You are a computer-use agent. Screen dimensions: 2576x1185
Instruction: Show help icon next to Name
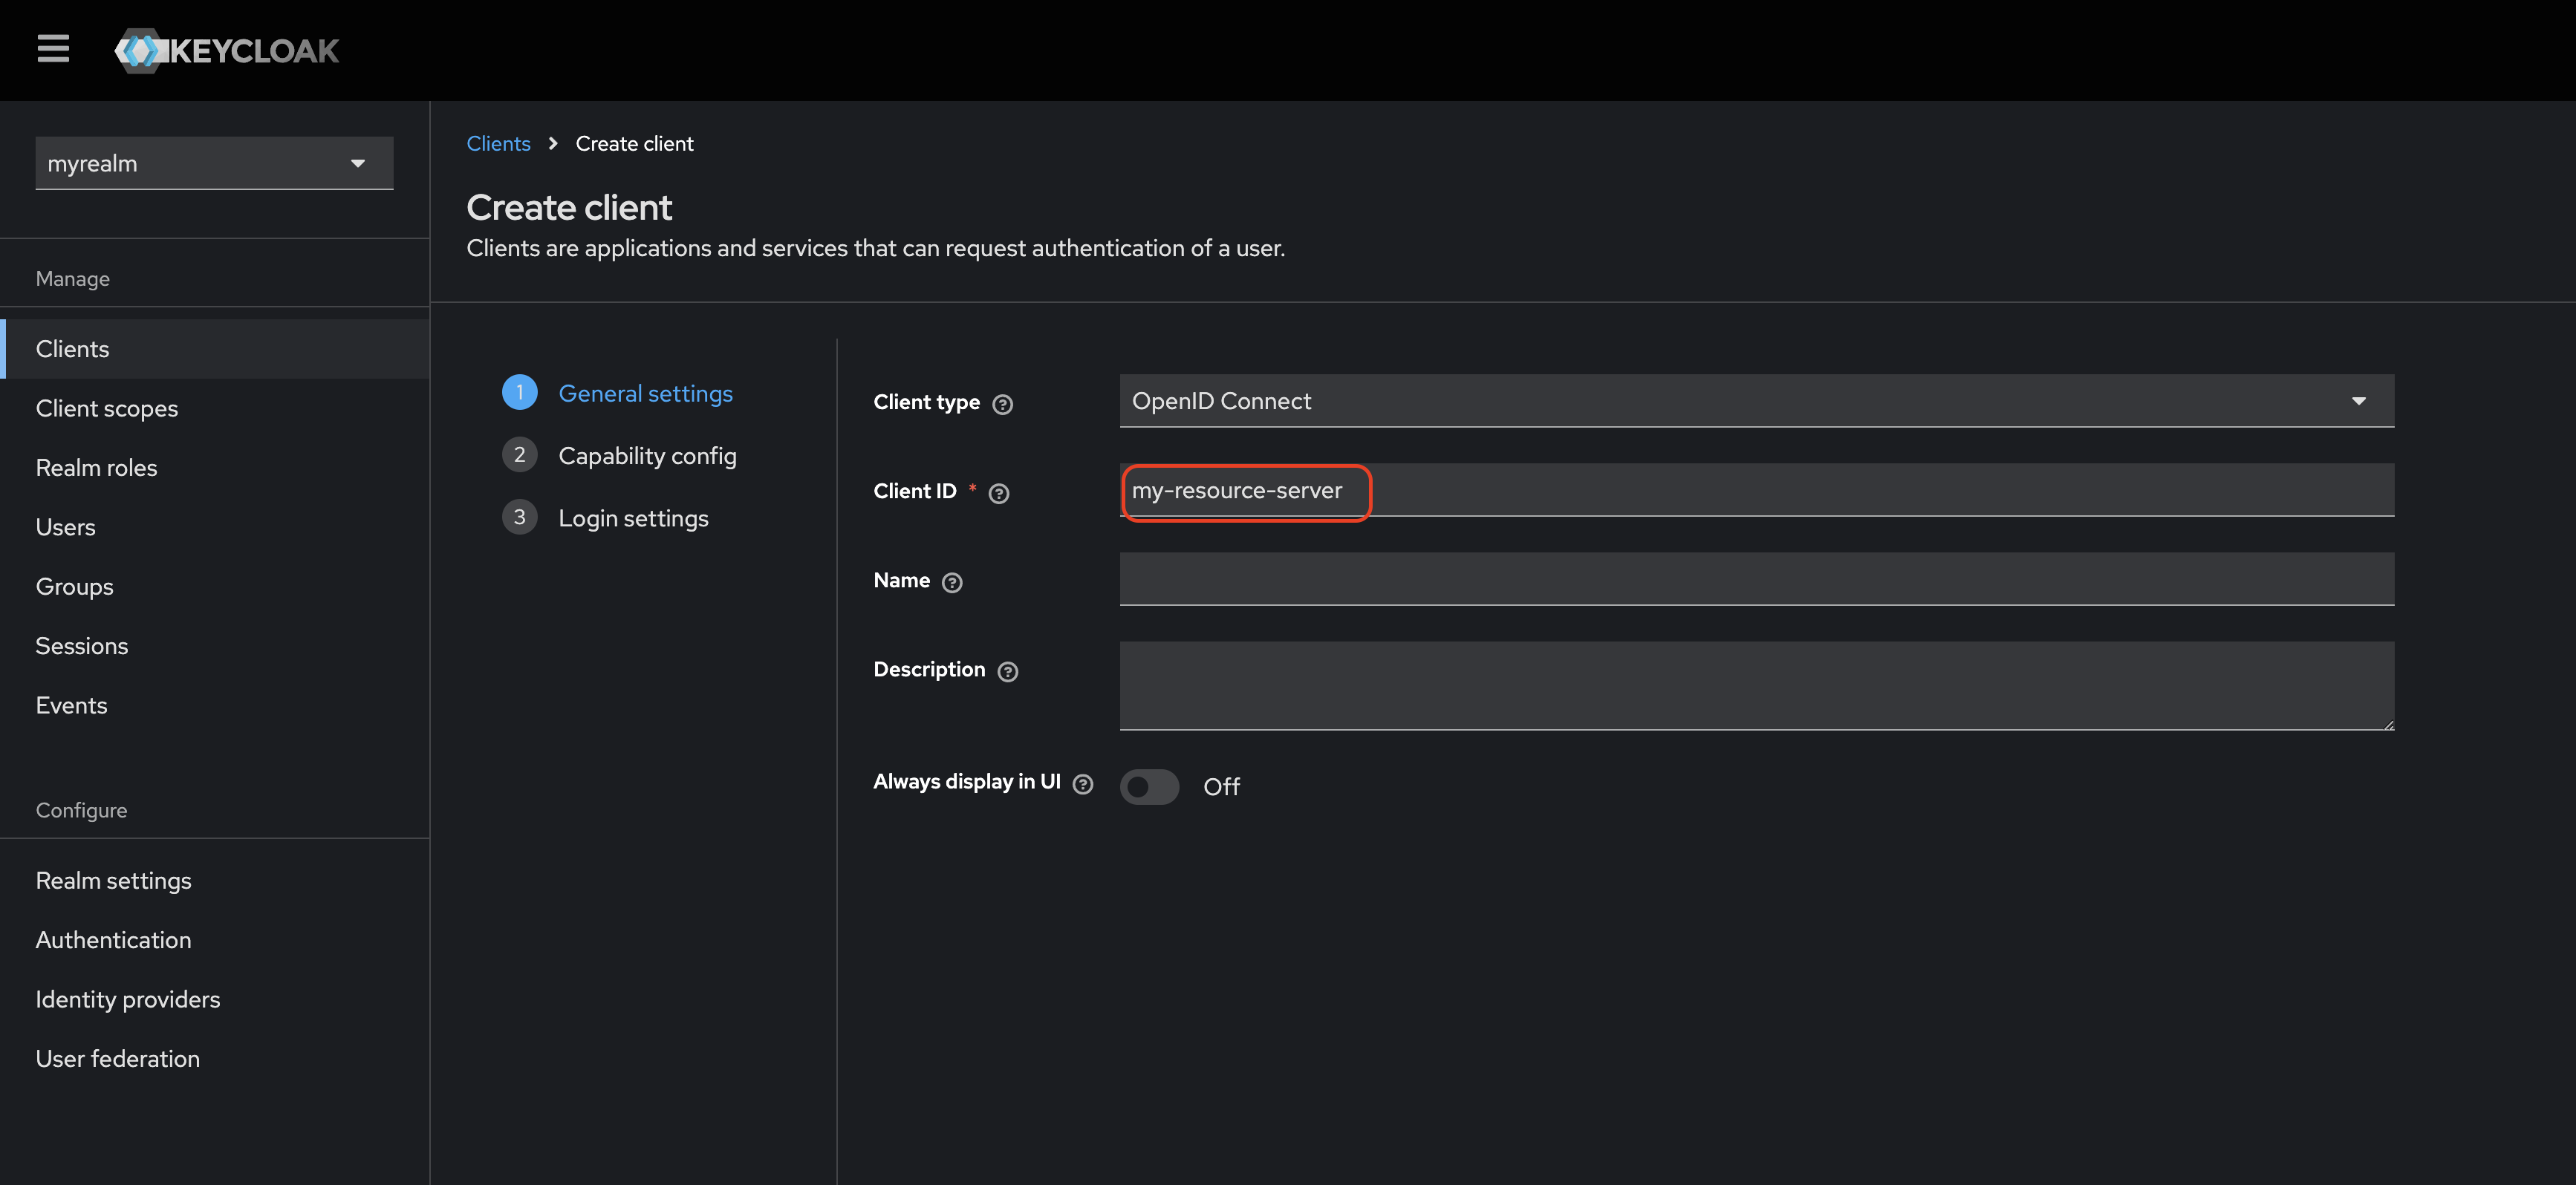click(952, 582)
